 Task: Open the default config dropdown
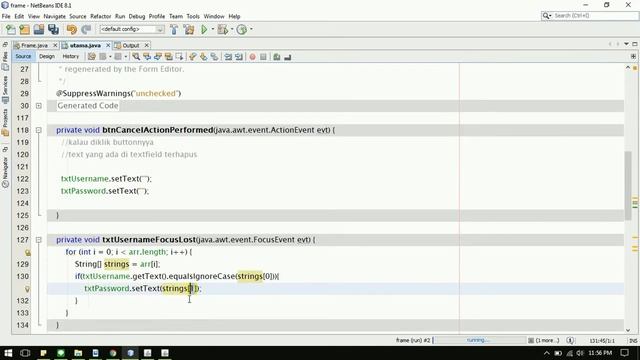tap(132, 29)
